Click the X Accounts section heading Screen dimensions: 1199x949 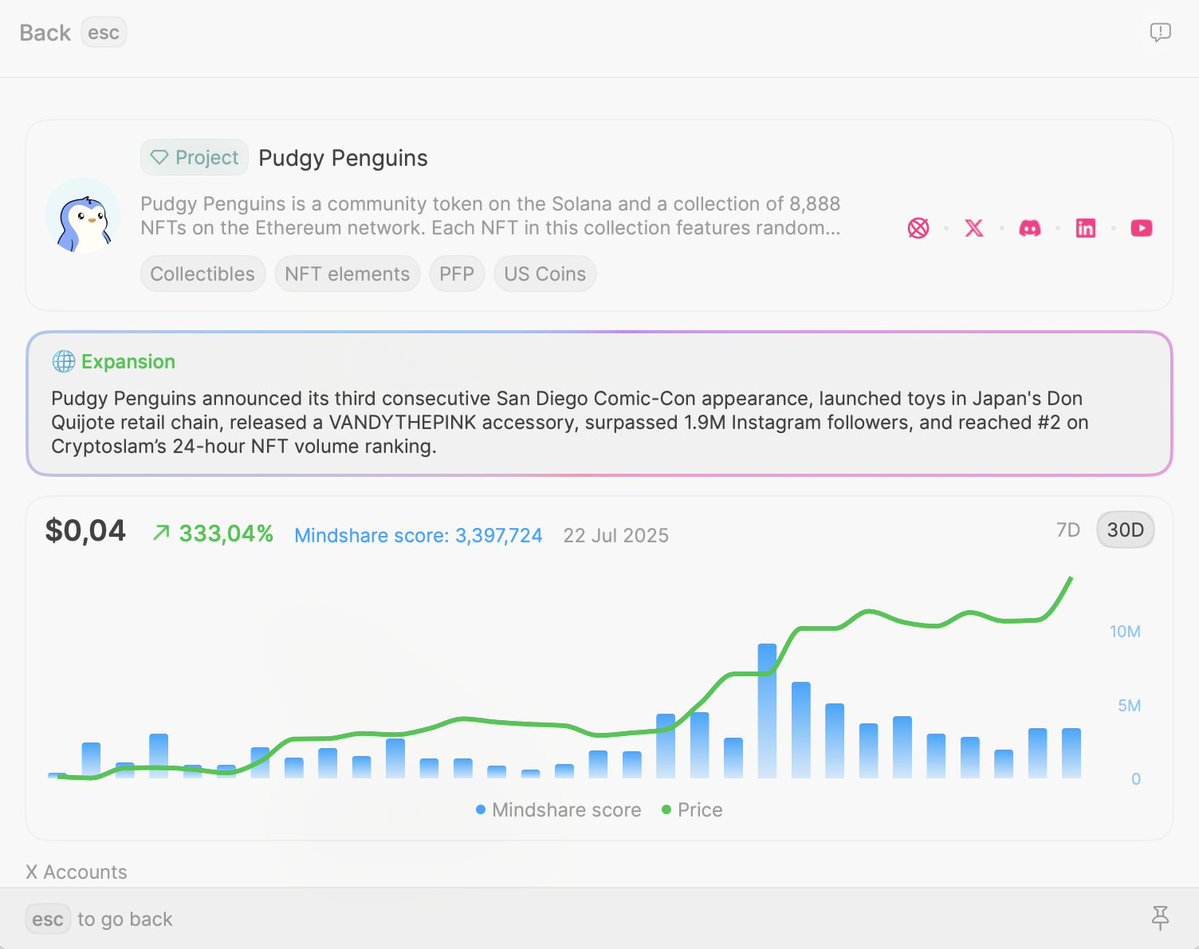coord(76,872)
